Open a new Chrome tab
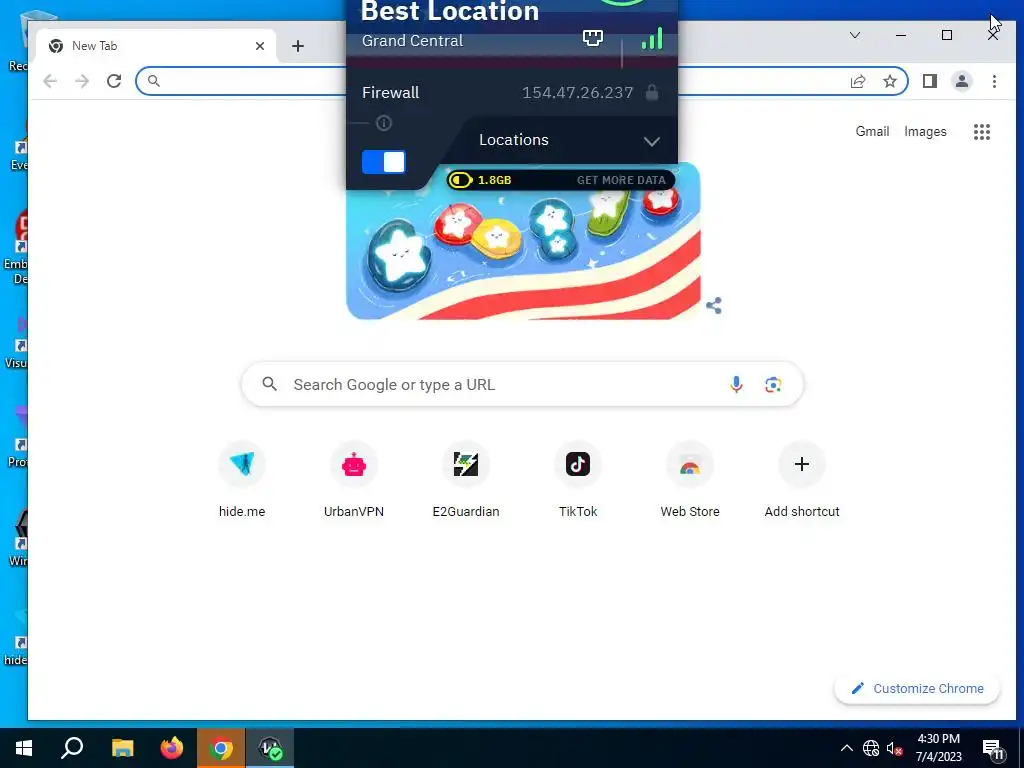 [298, 46]
